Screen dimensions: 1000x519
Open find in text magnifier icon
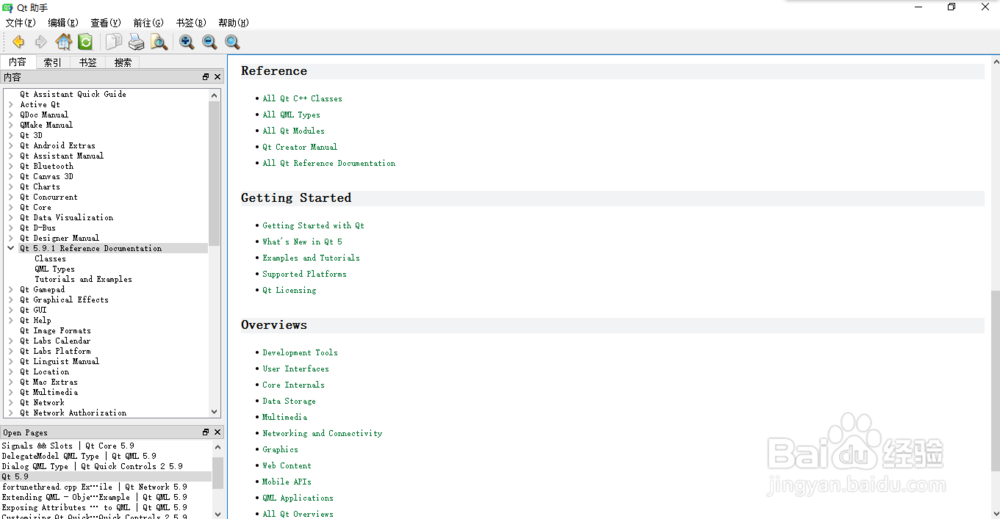click(159, 42)
